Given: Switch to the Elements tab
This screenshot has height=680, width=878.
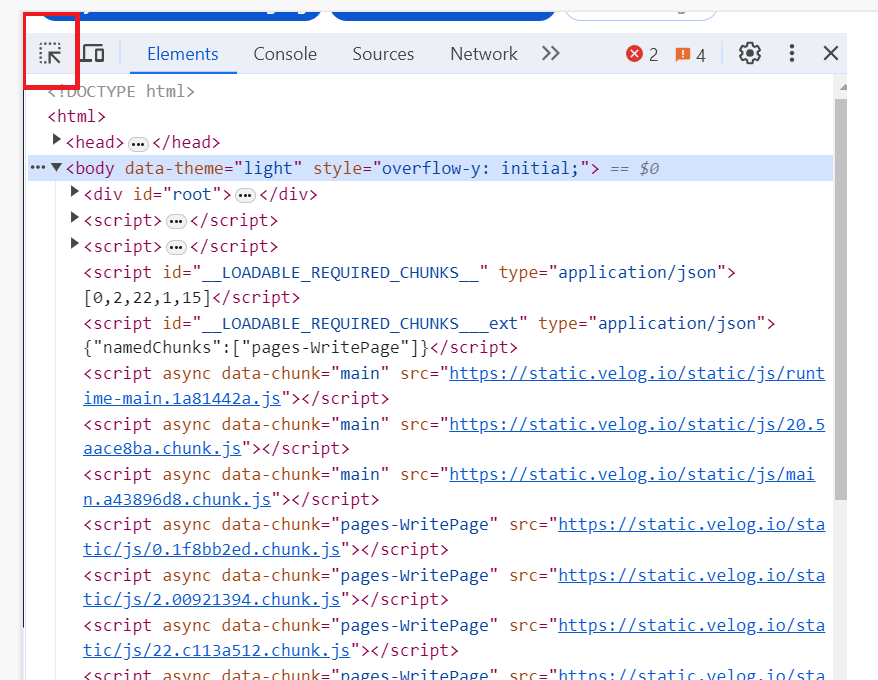Looking at the screenshot, I should pos(183,54).
